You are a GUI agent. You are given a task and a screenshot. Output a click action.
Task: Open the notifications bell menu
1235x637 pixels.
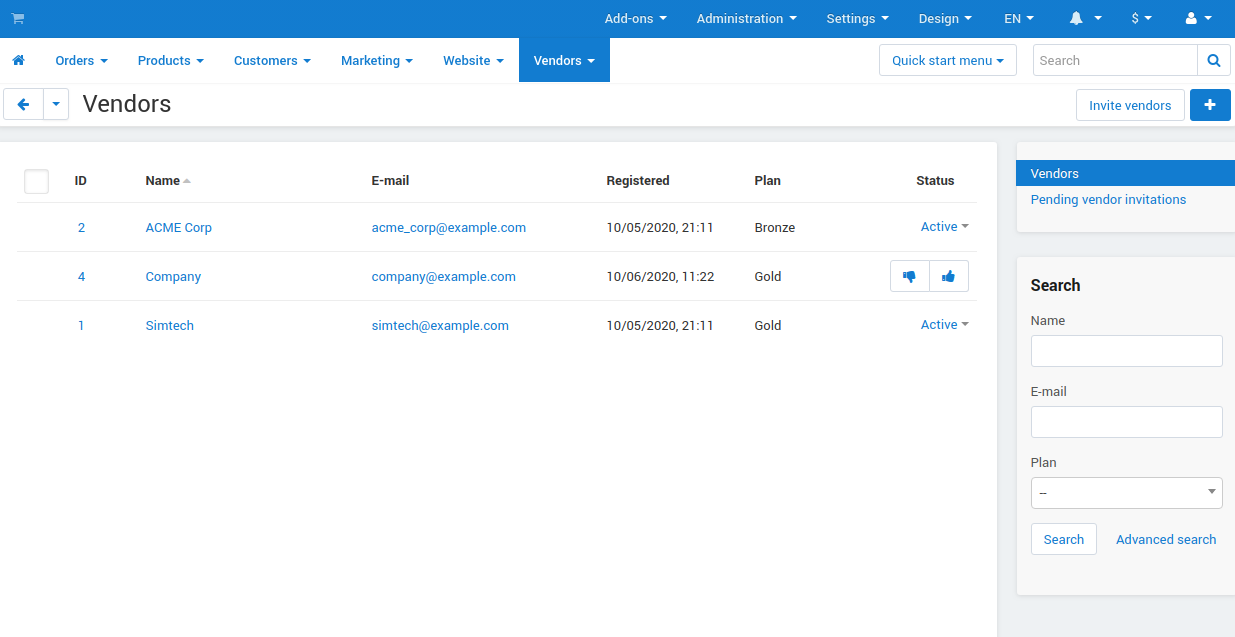point(1086,18)
